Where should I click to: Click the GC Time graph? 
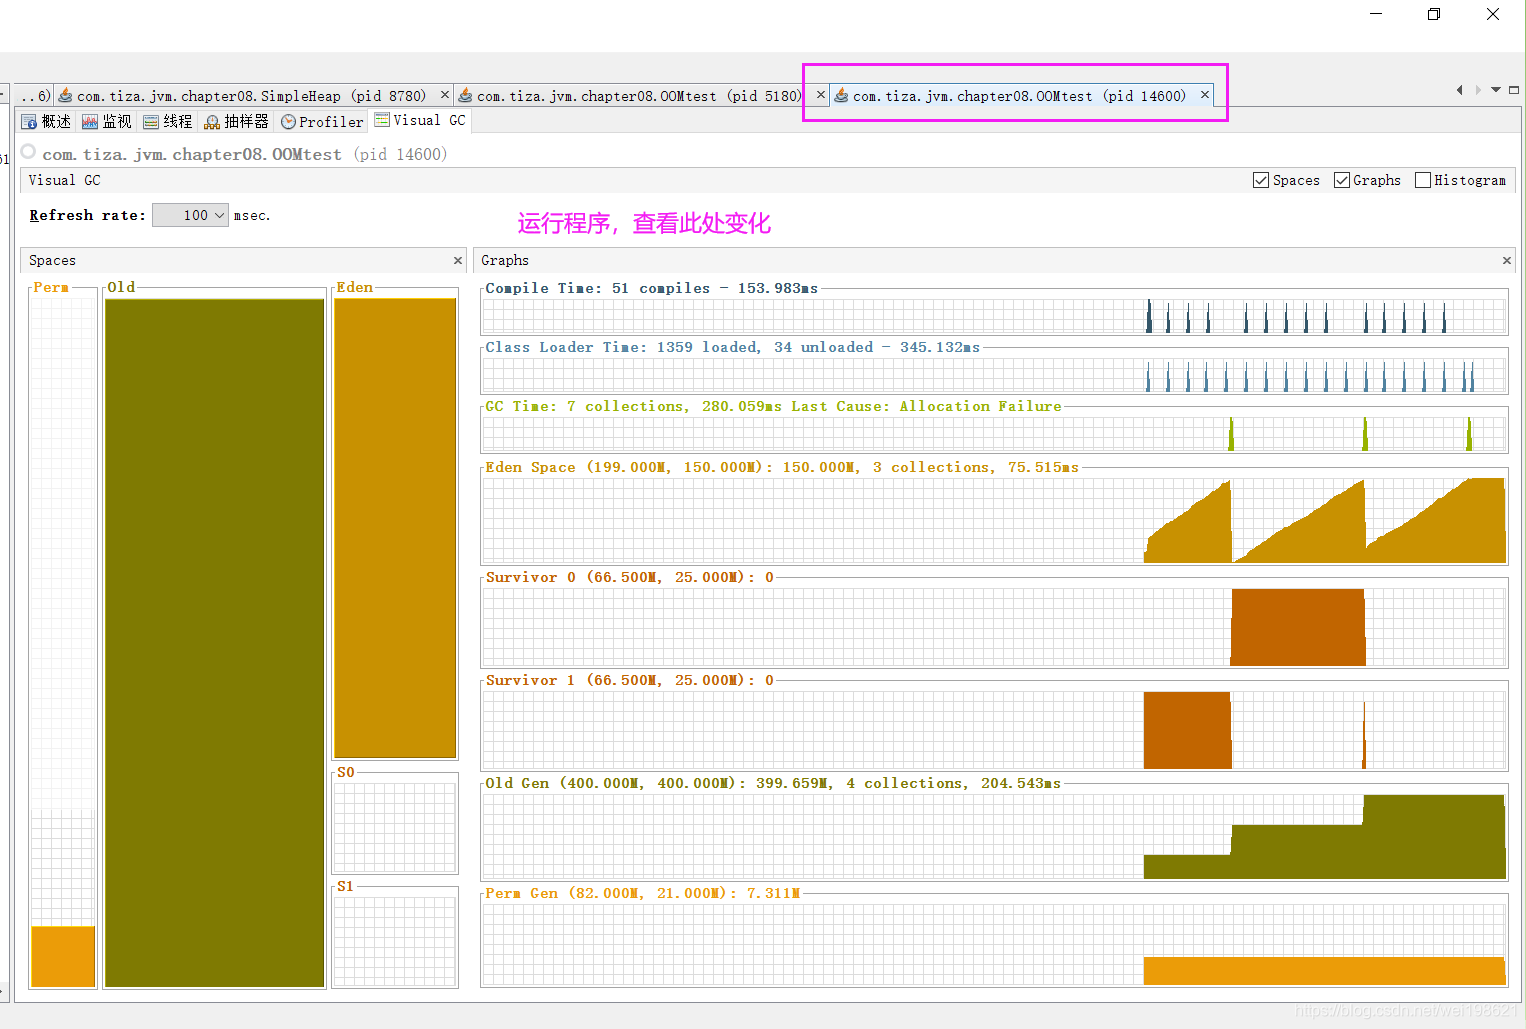[994, 434]
